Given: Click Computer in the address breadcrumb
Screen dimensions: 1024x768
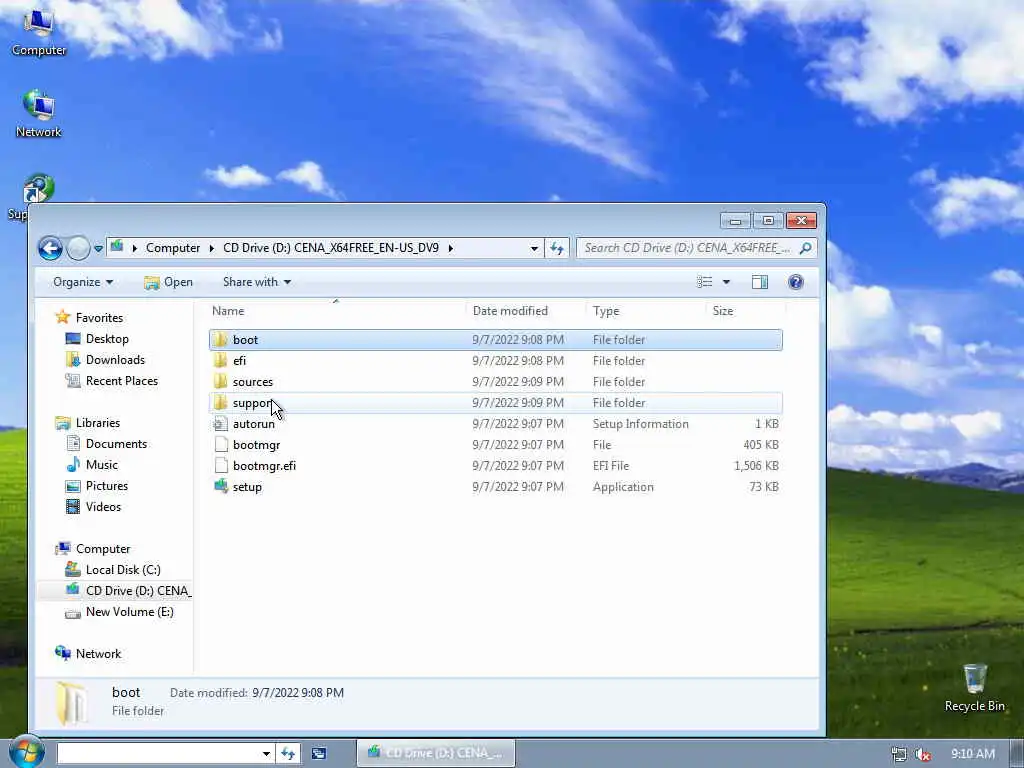Looking at the screenshot, I should point(173,248).
